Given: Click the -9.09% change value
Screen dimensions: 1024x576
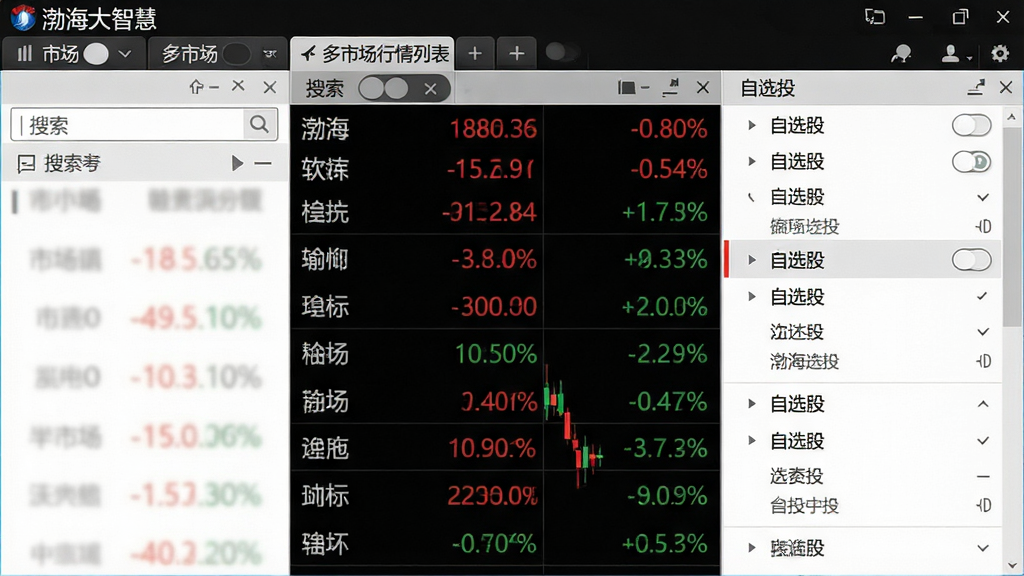Looking at the screenshot, I should (667, 496).
